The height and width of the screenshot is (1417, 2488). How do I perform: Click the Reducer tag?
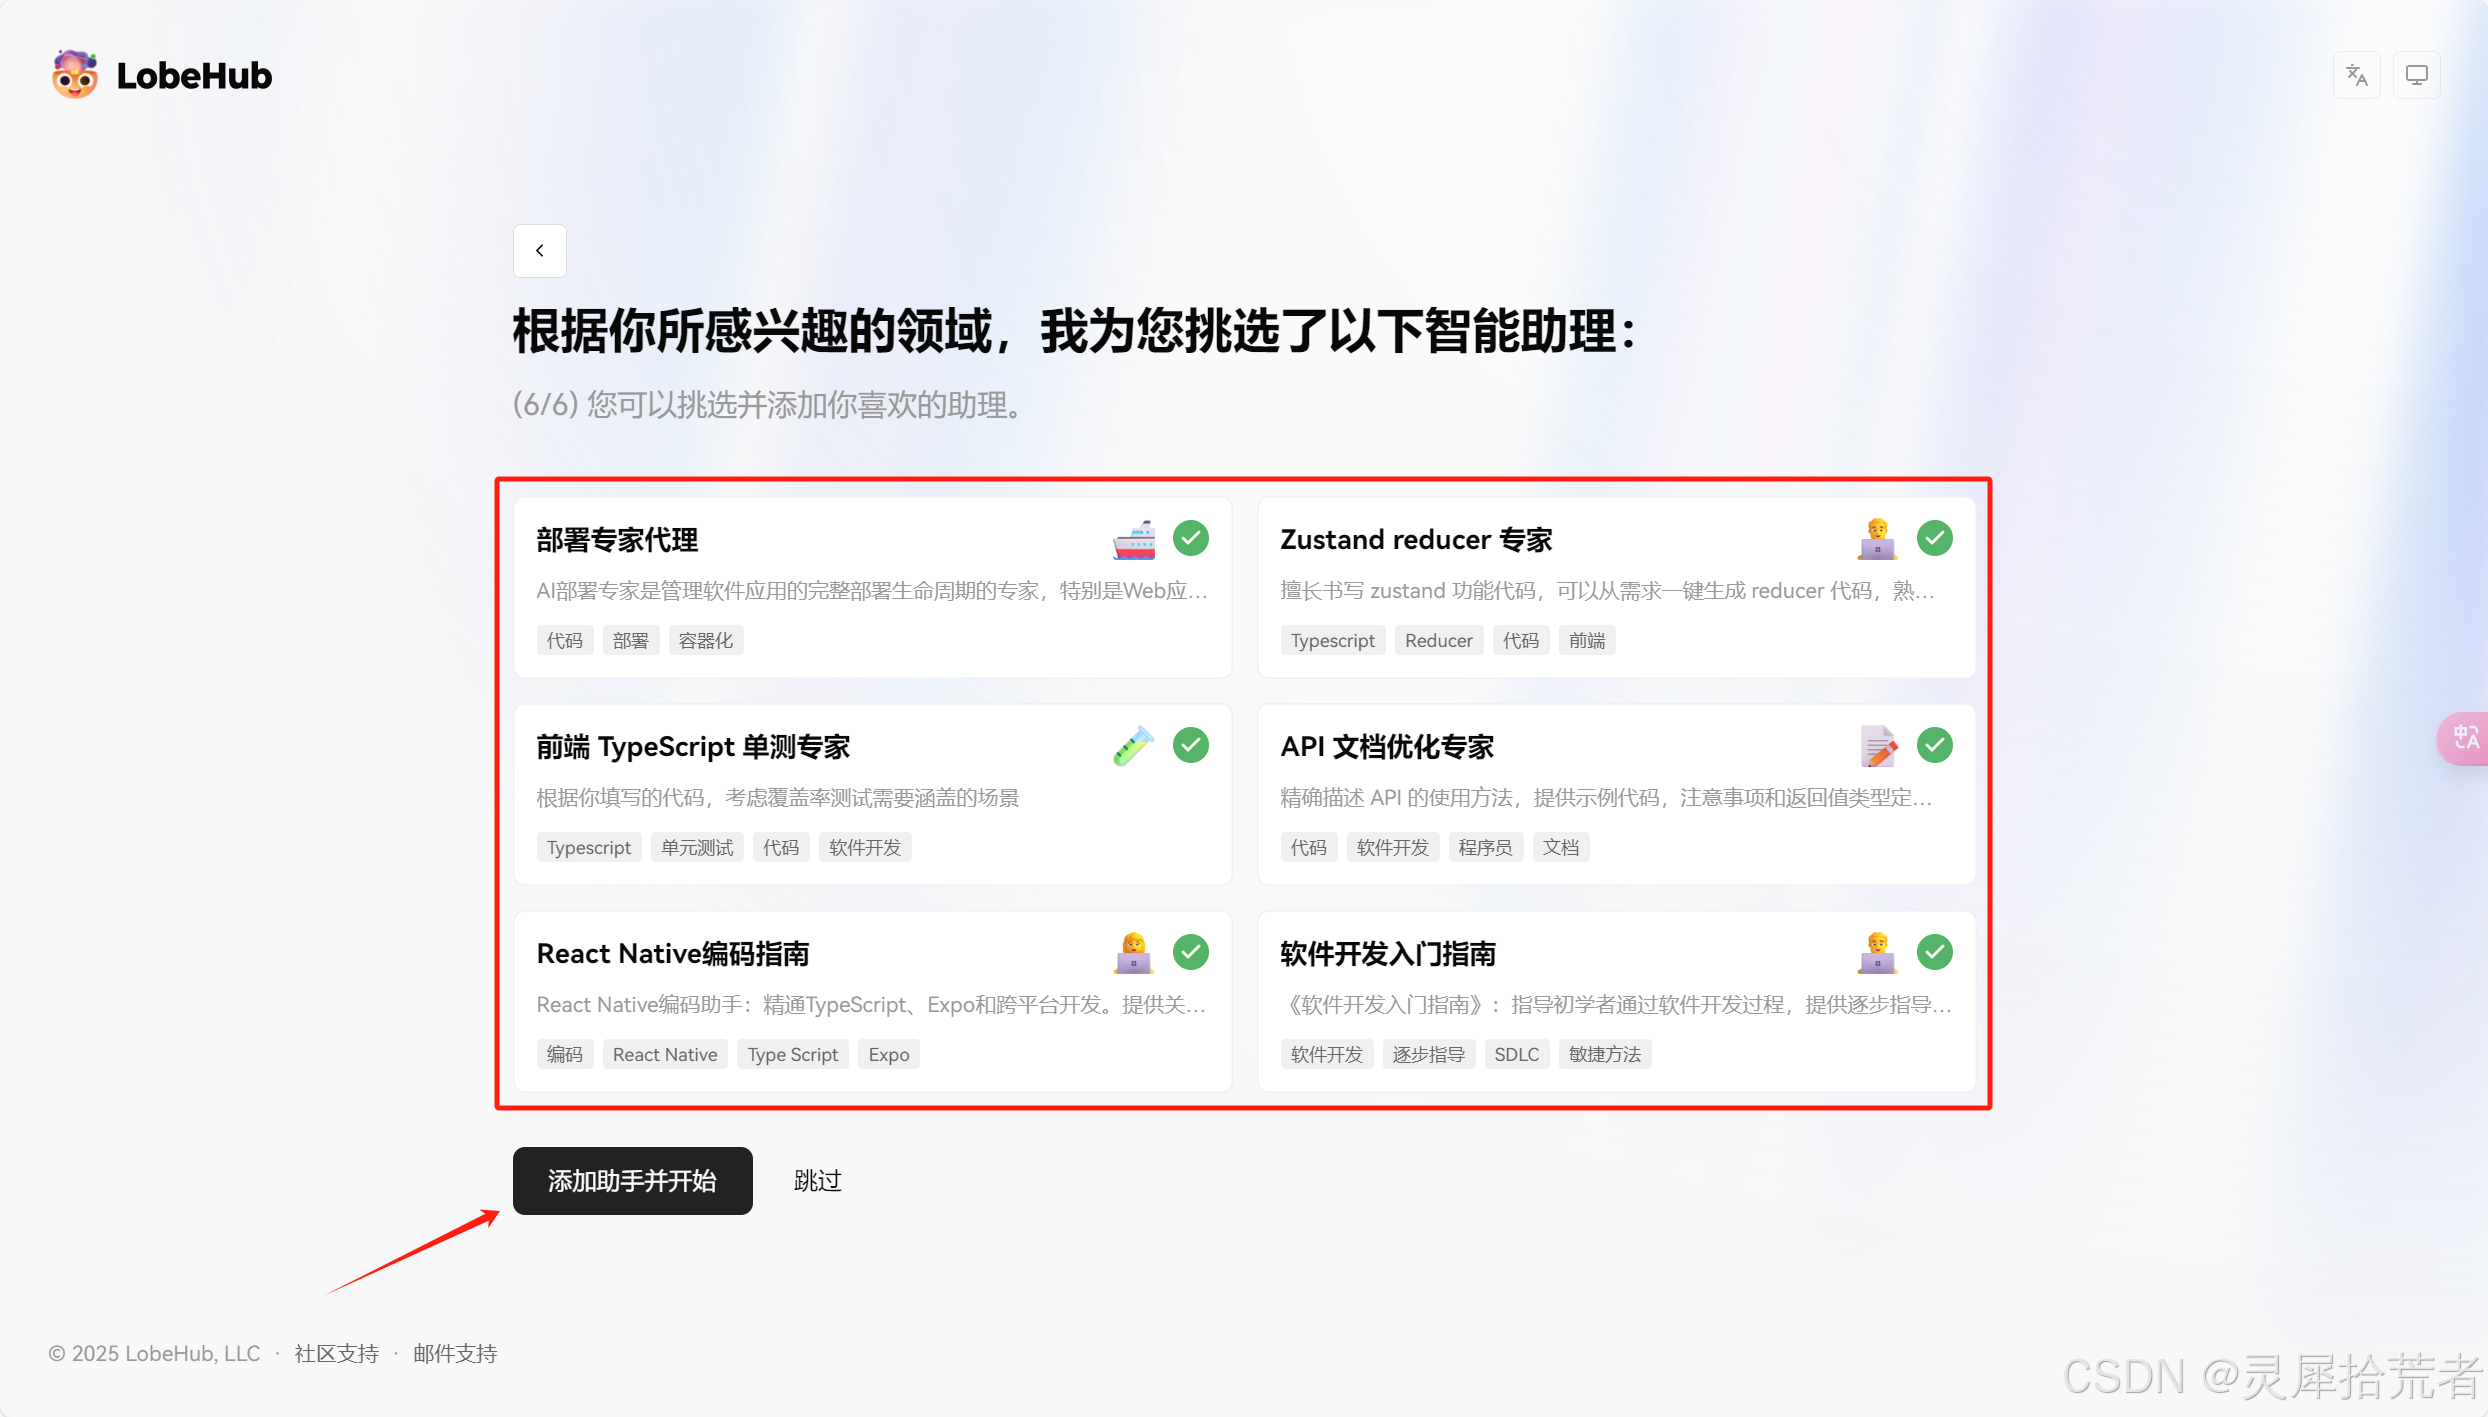coord(1438,641)
